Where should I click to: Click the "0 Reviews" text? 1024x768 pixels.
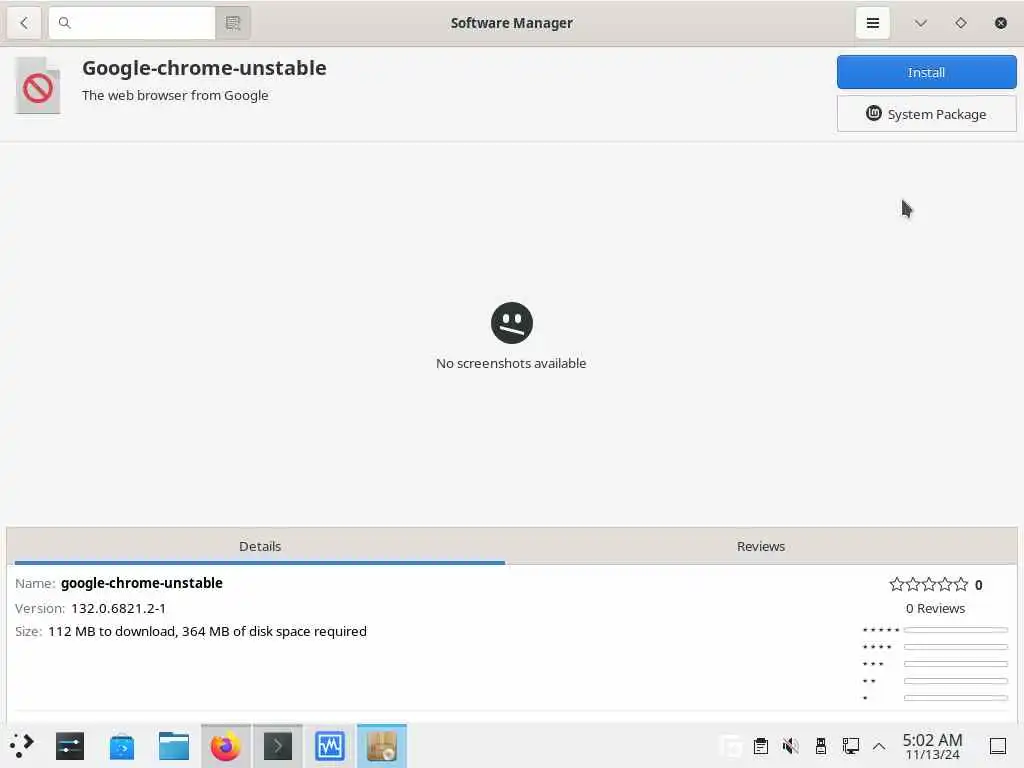(x=935, y=608)
